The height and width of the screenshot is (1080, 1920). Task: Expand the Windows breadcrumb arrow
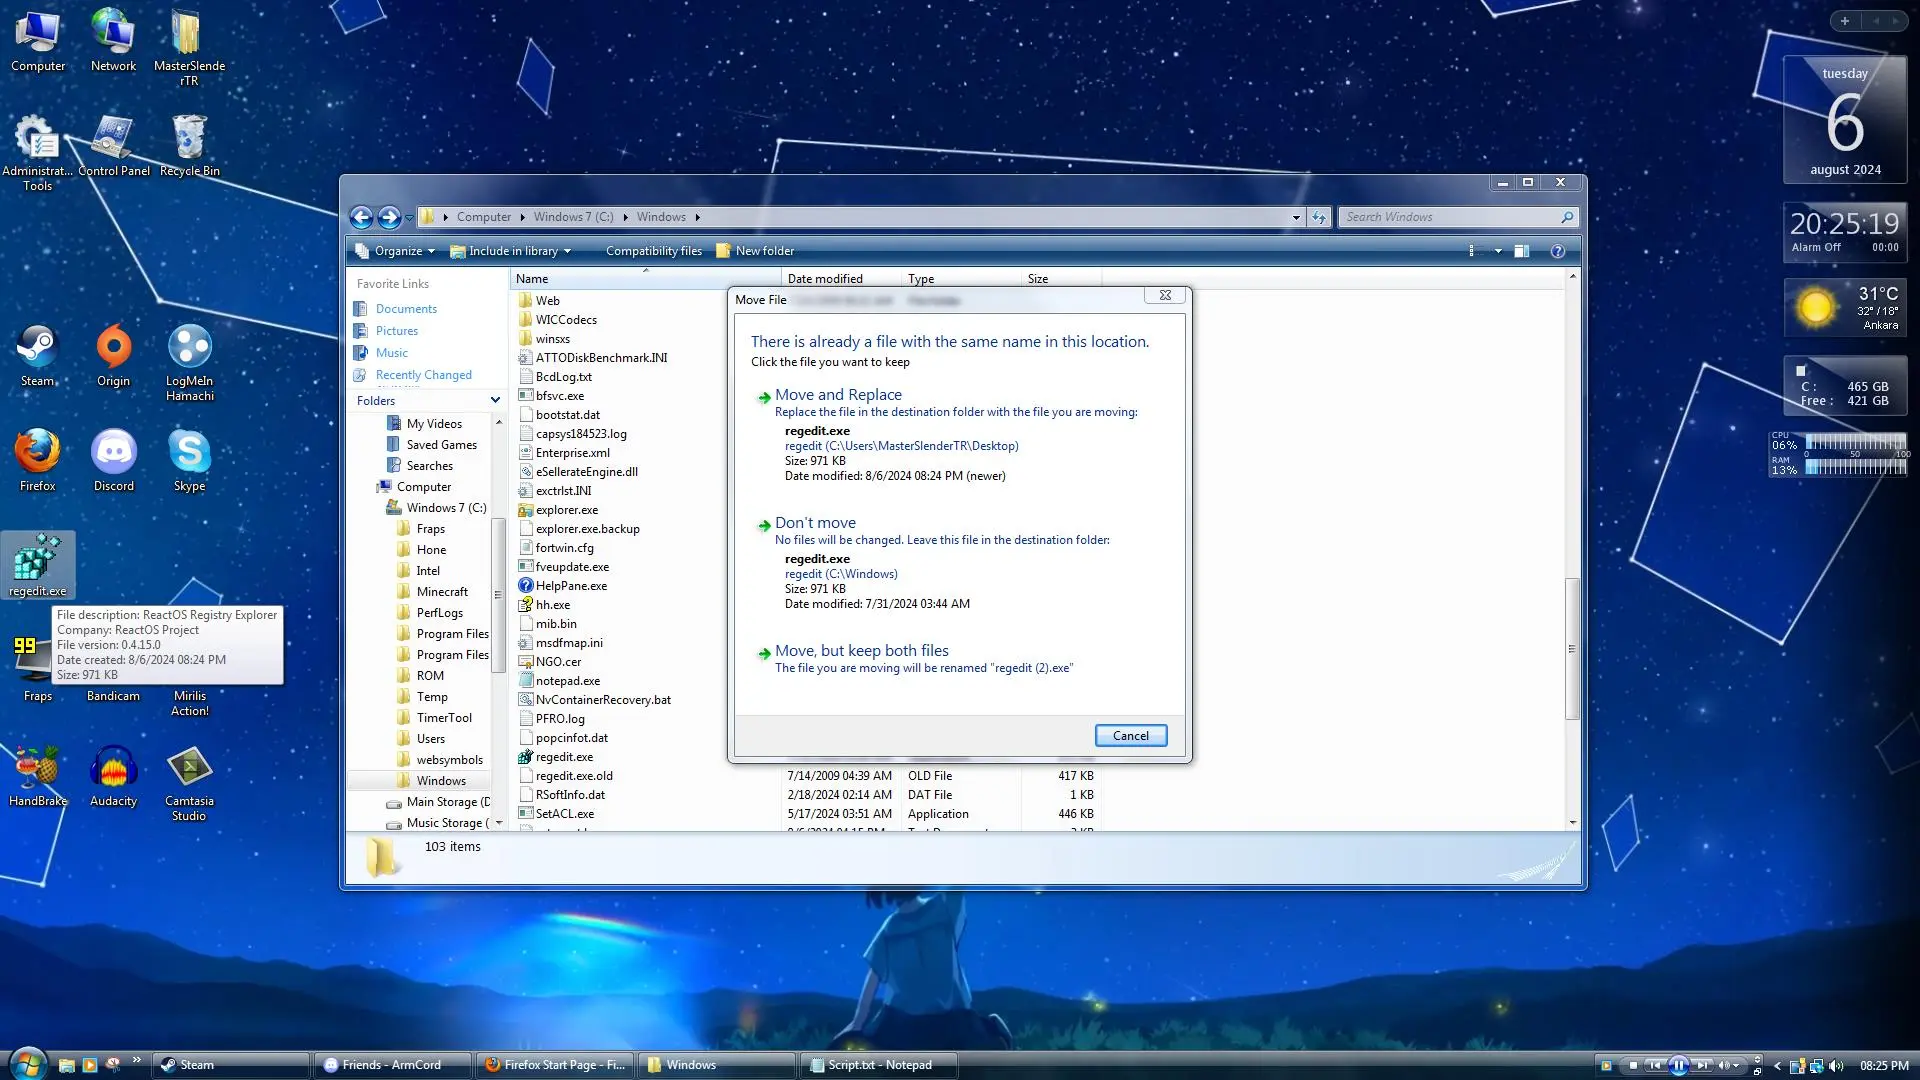point(698,218)
